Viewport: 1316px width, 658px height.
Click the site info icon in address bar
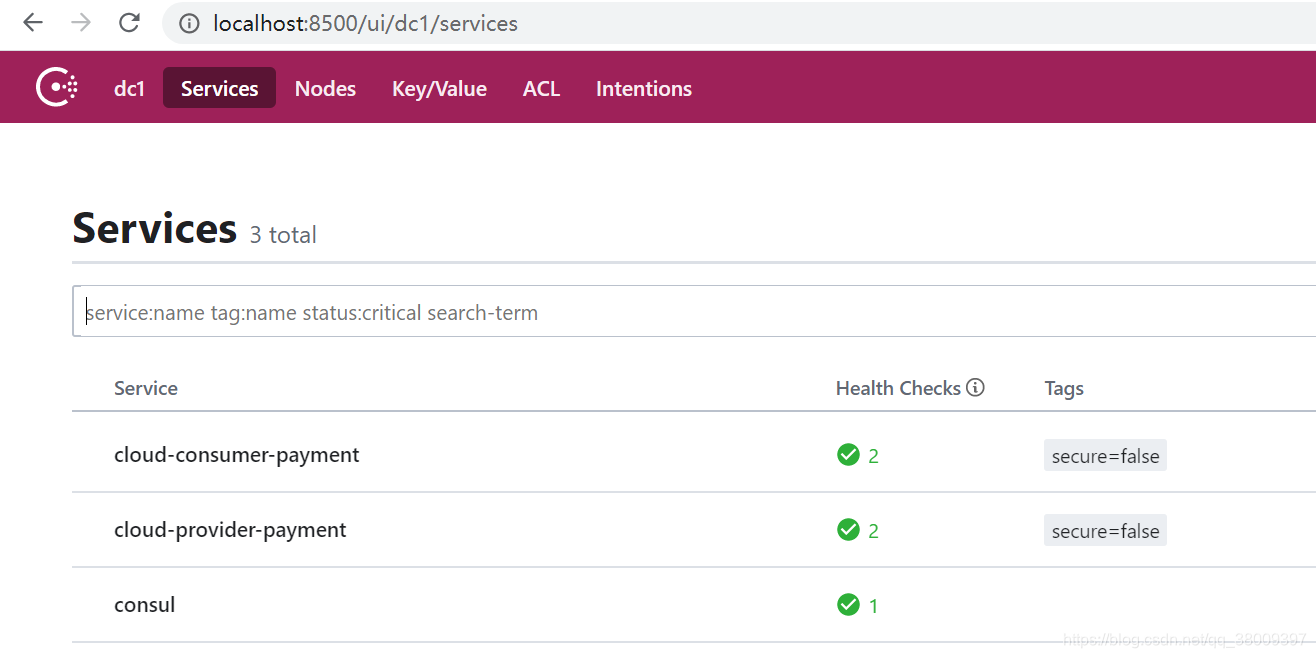tap(189, 23)
